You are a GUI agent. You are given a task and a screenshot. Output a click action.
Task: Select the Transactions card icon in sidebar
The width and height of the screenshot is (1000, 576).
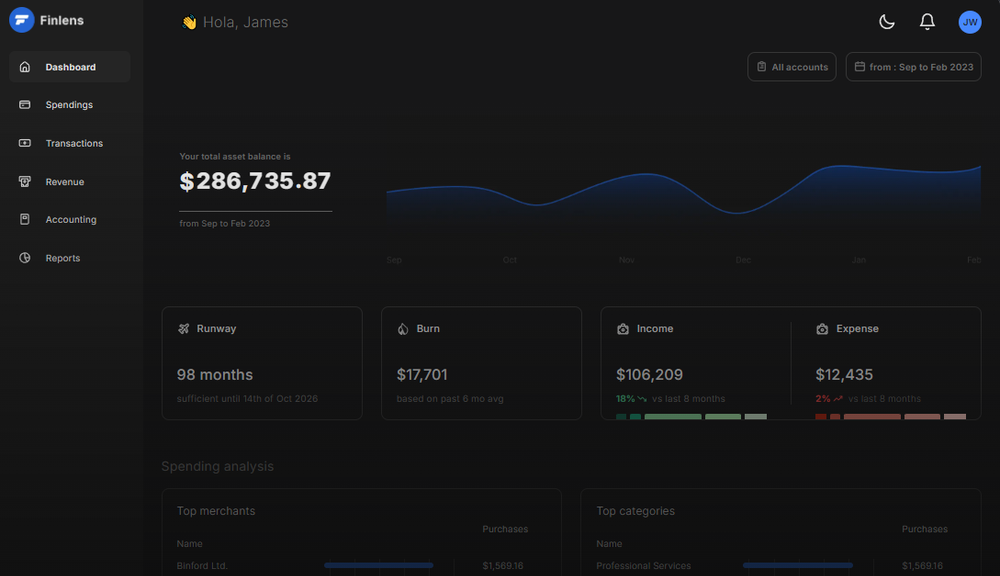click(x=25, y=143)
